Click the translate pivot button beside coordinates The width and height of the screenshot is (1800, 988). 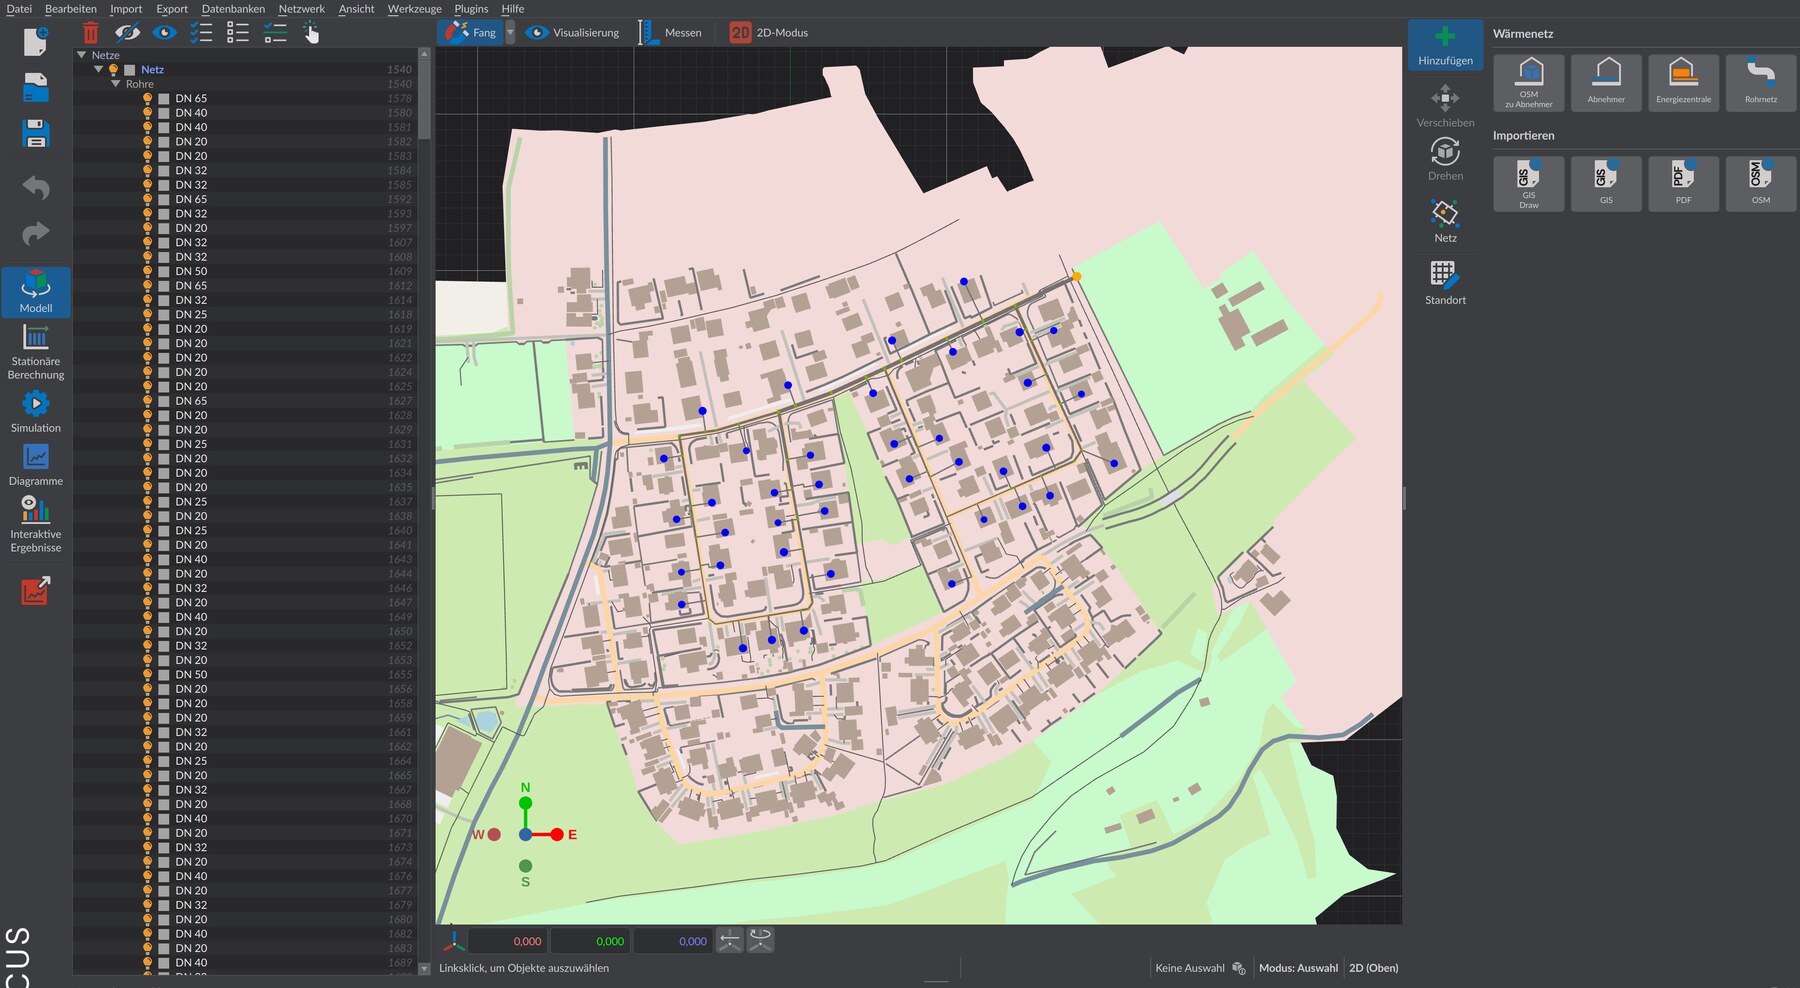(730, 940)
